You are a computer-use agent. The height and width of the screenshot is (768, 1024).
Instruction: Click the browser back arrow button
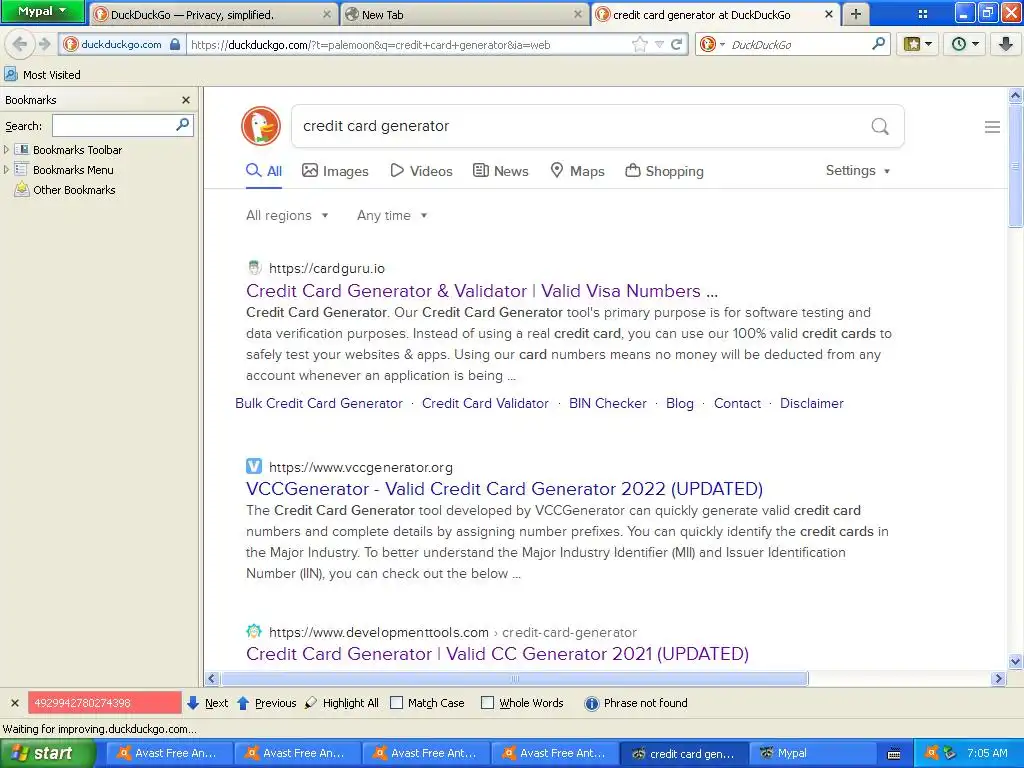tap(20, 44)
